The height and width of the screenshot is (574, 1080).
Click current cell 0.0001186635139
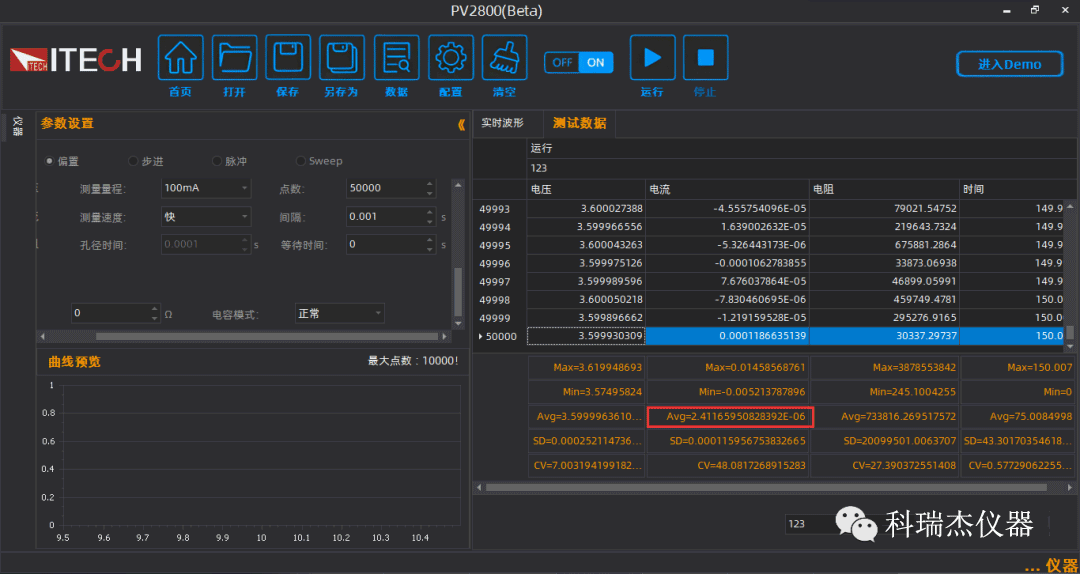coord(727,336)
